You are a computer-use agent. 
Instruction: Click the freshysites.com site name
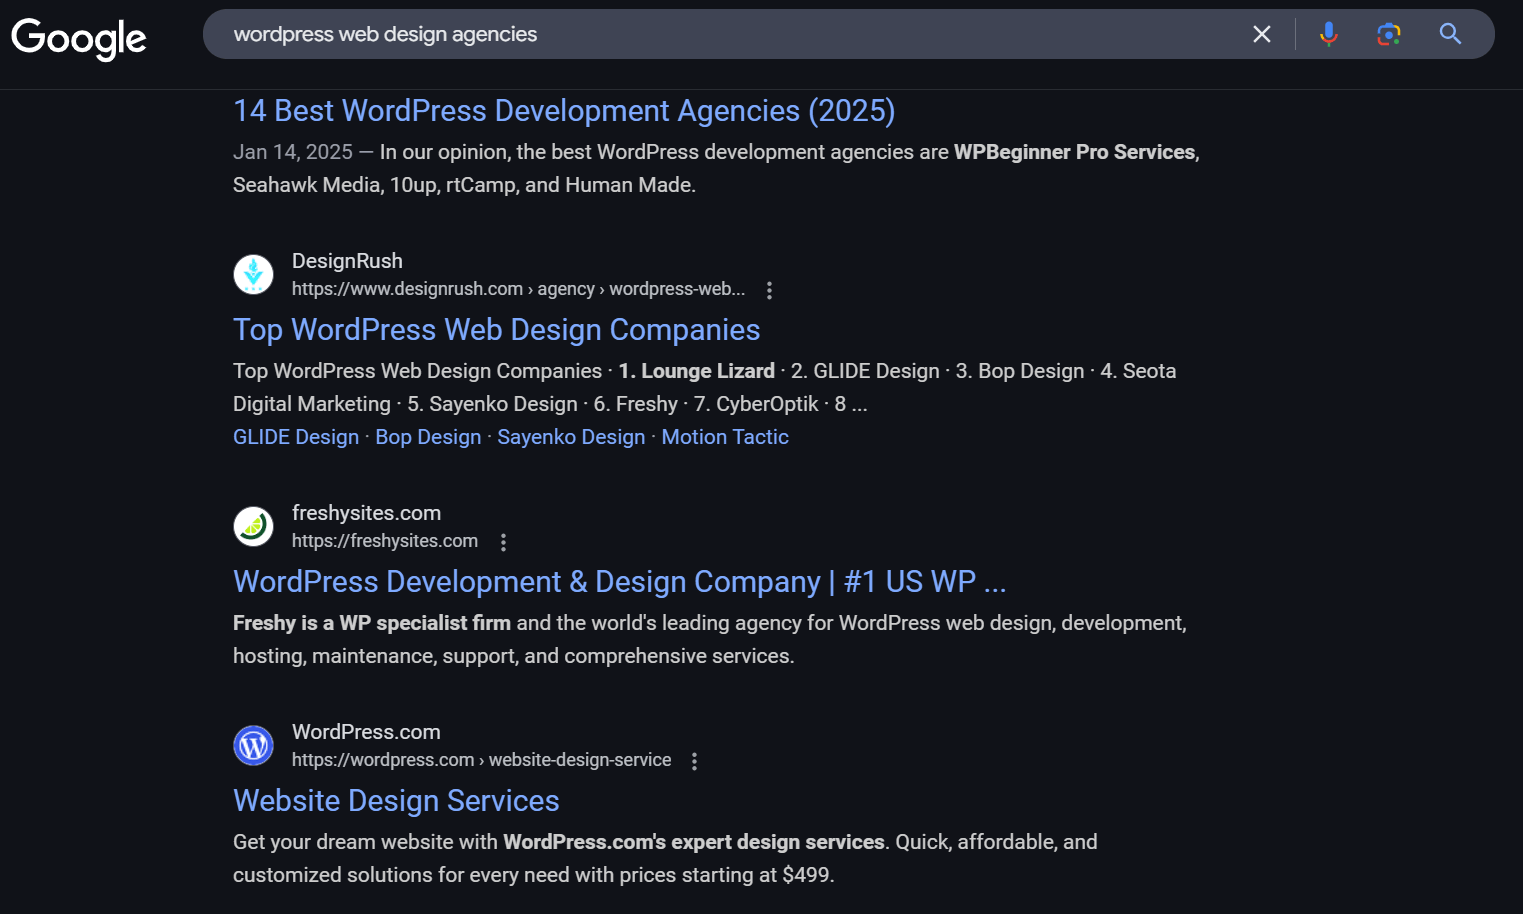click(366, 513)
